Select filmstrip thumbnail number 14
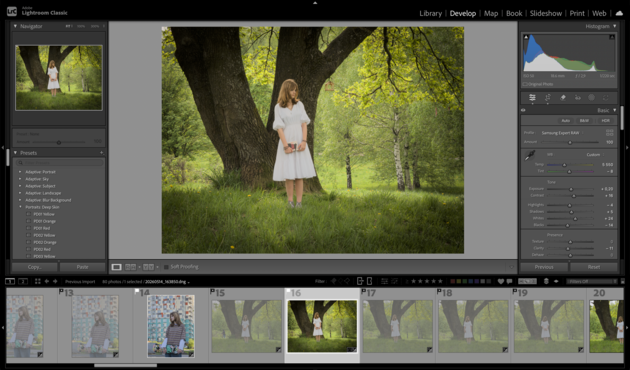The width and height of the screenshot is (630, 370). click(171, 326)
